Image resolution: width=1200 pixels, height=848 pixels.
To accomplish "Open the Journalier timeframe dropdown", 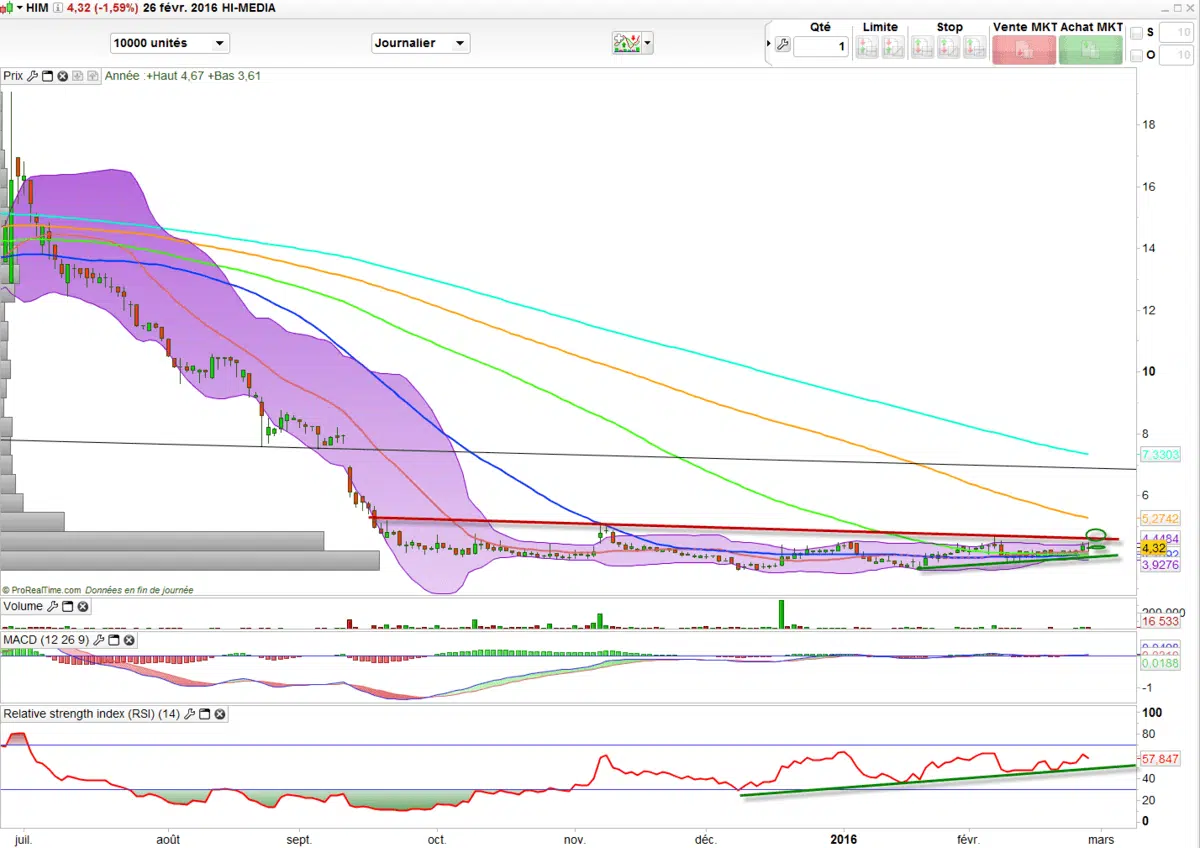I will pos(420,43).
